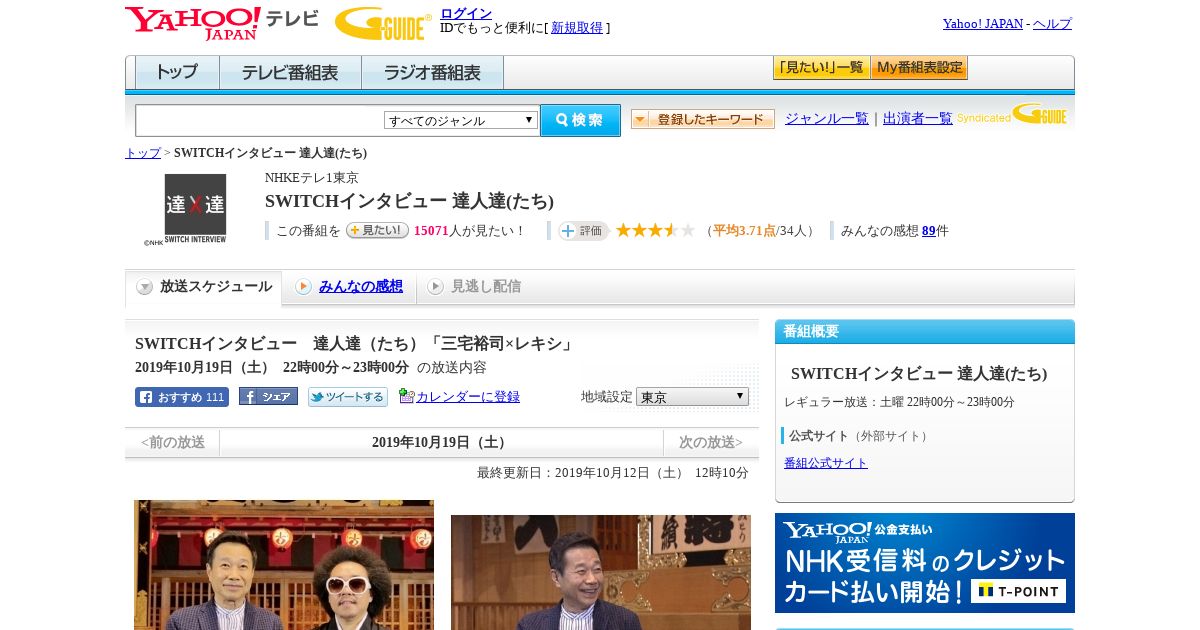Switch to the トップ tab
The width and height of the screenshot is (1200, 630).
[177, 73]
